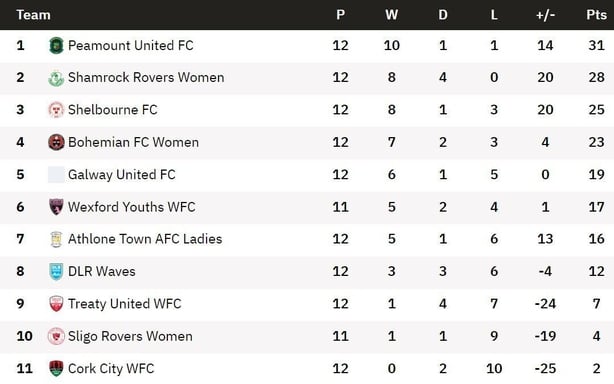
Task: Click the Shelbourne FC crest icon
Action: coord(56,110)
